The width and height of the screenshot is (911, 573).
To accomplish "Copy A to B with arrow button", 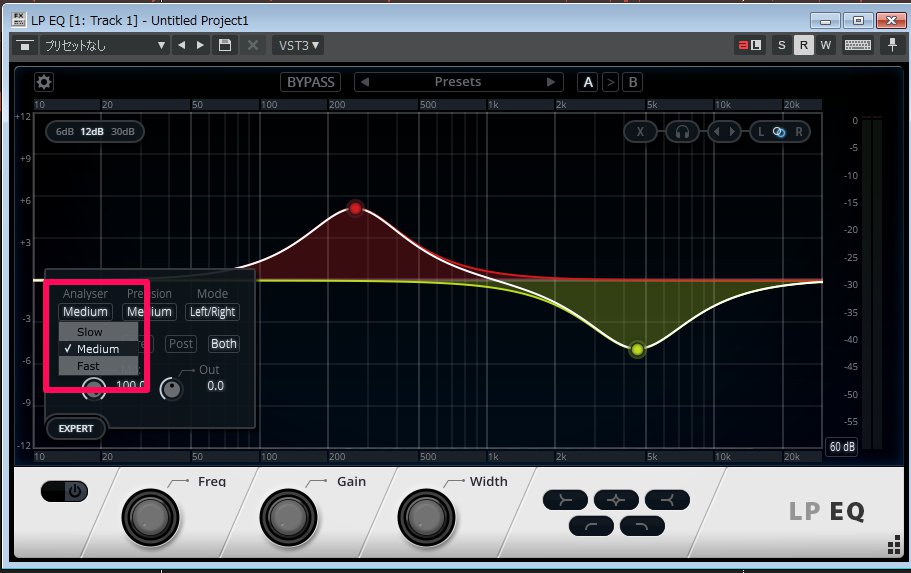I will pyautogui.click(x=610, y=82).
